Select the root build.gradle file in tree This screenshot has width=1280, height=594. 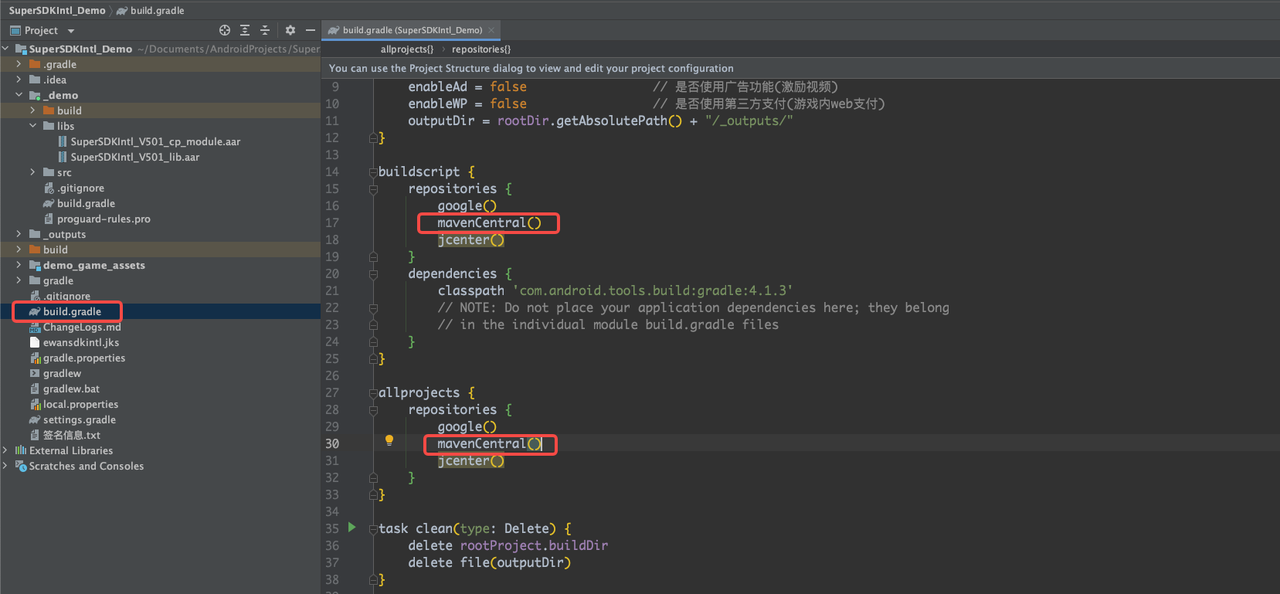pos(72,312)
